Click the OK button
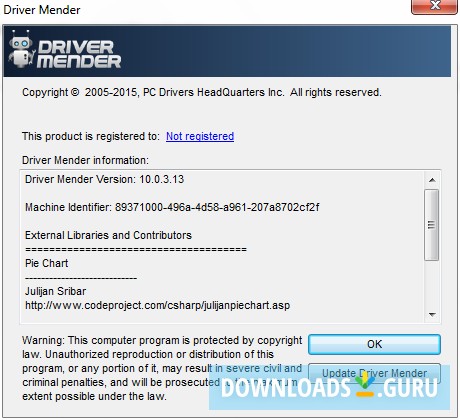This screenshot has width=460, height=420. click(374, 344)
